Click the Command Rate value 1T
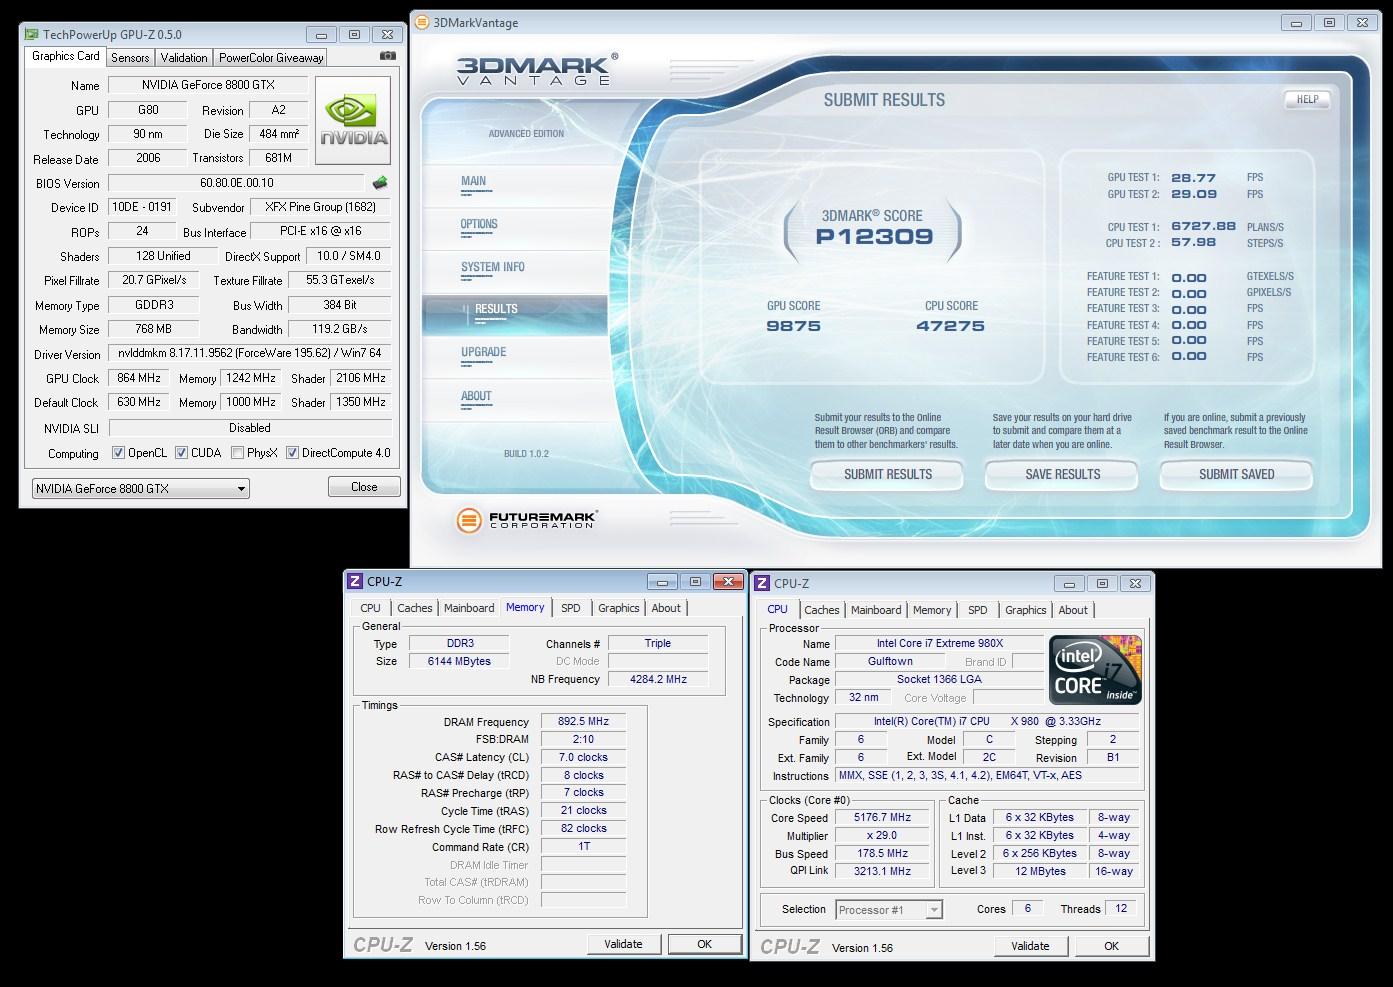The width and height of the screenshot is (1393, 987). (584, 846)
